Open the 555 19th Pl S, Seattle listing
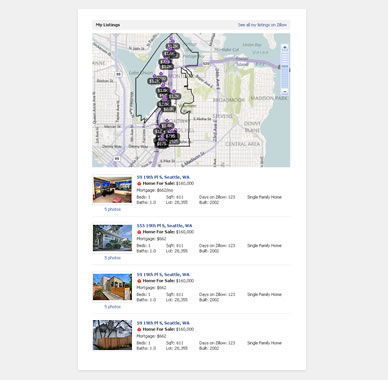This screenshot has height=380, width=388. (x=165, y=226)
